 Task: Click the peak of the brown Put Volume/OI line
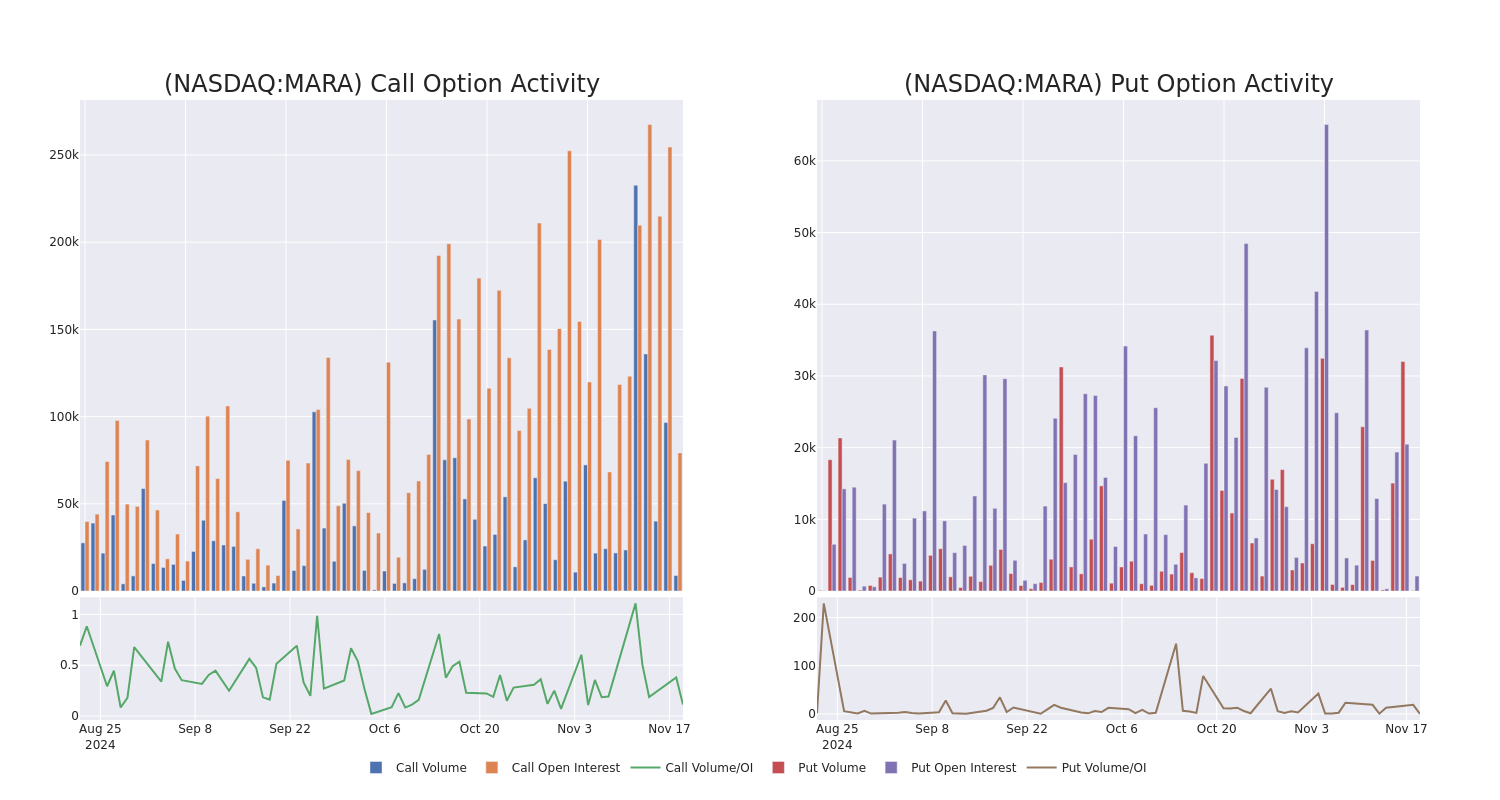(823, 604)
